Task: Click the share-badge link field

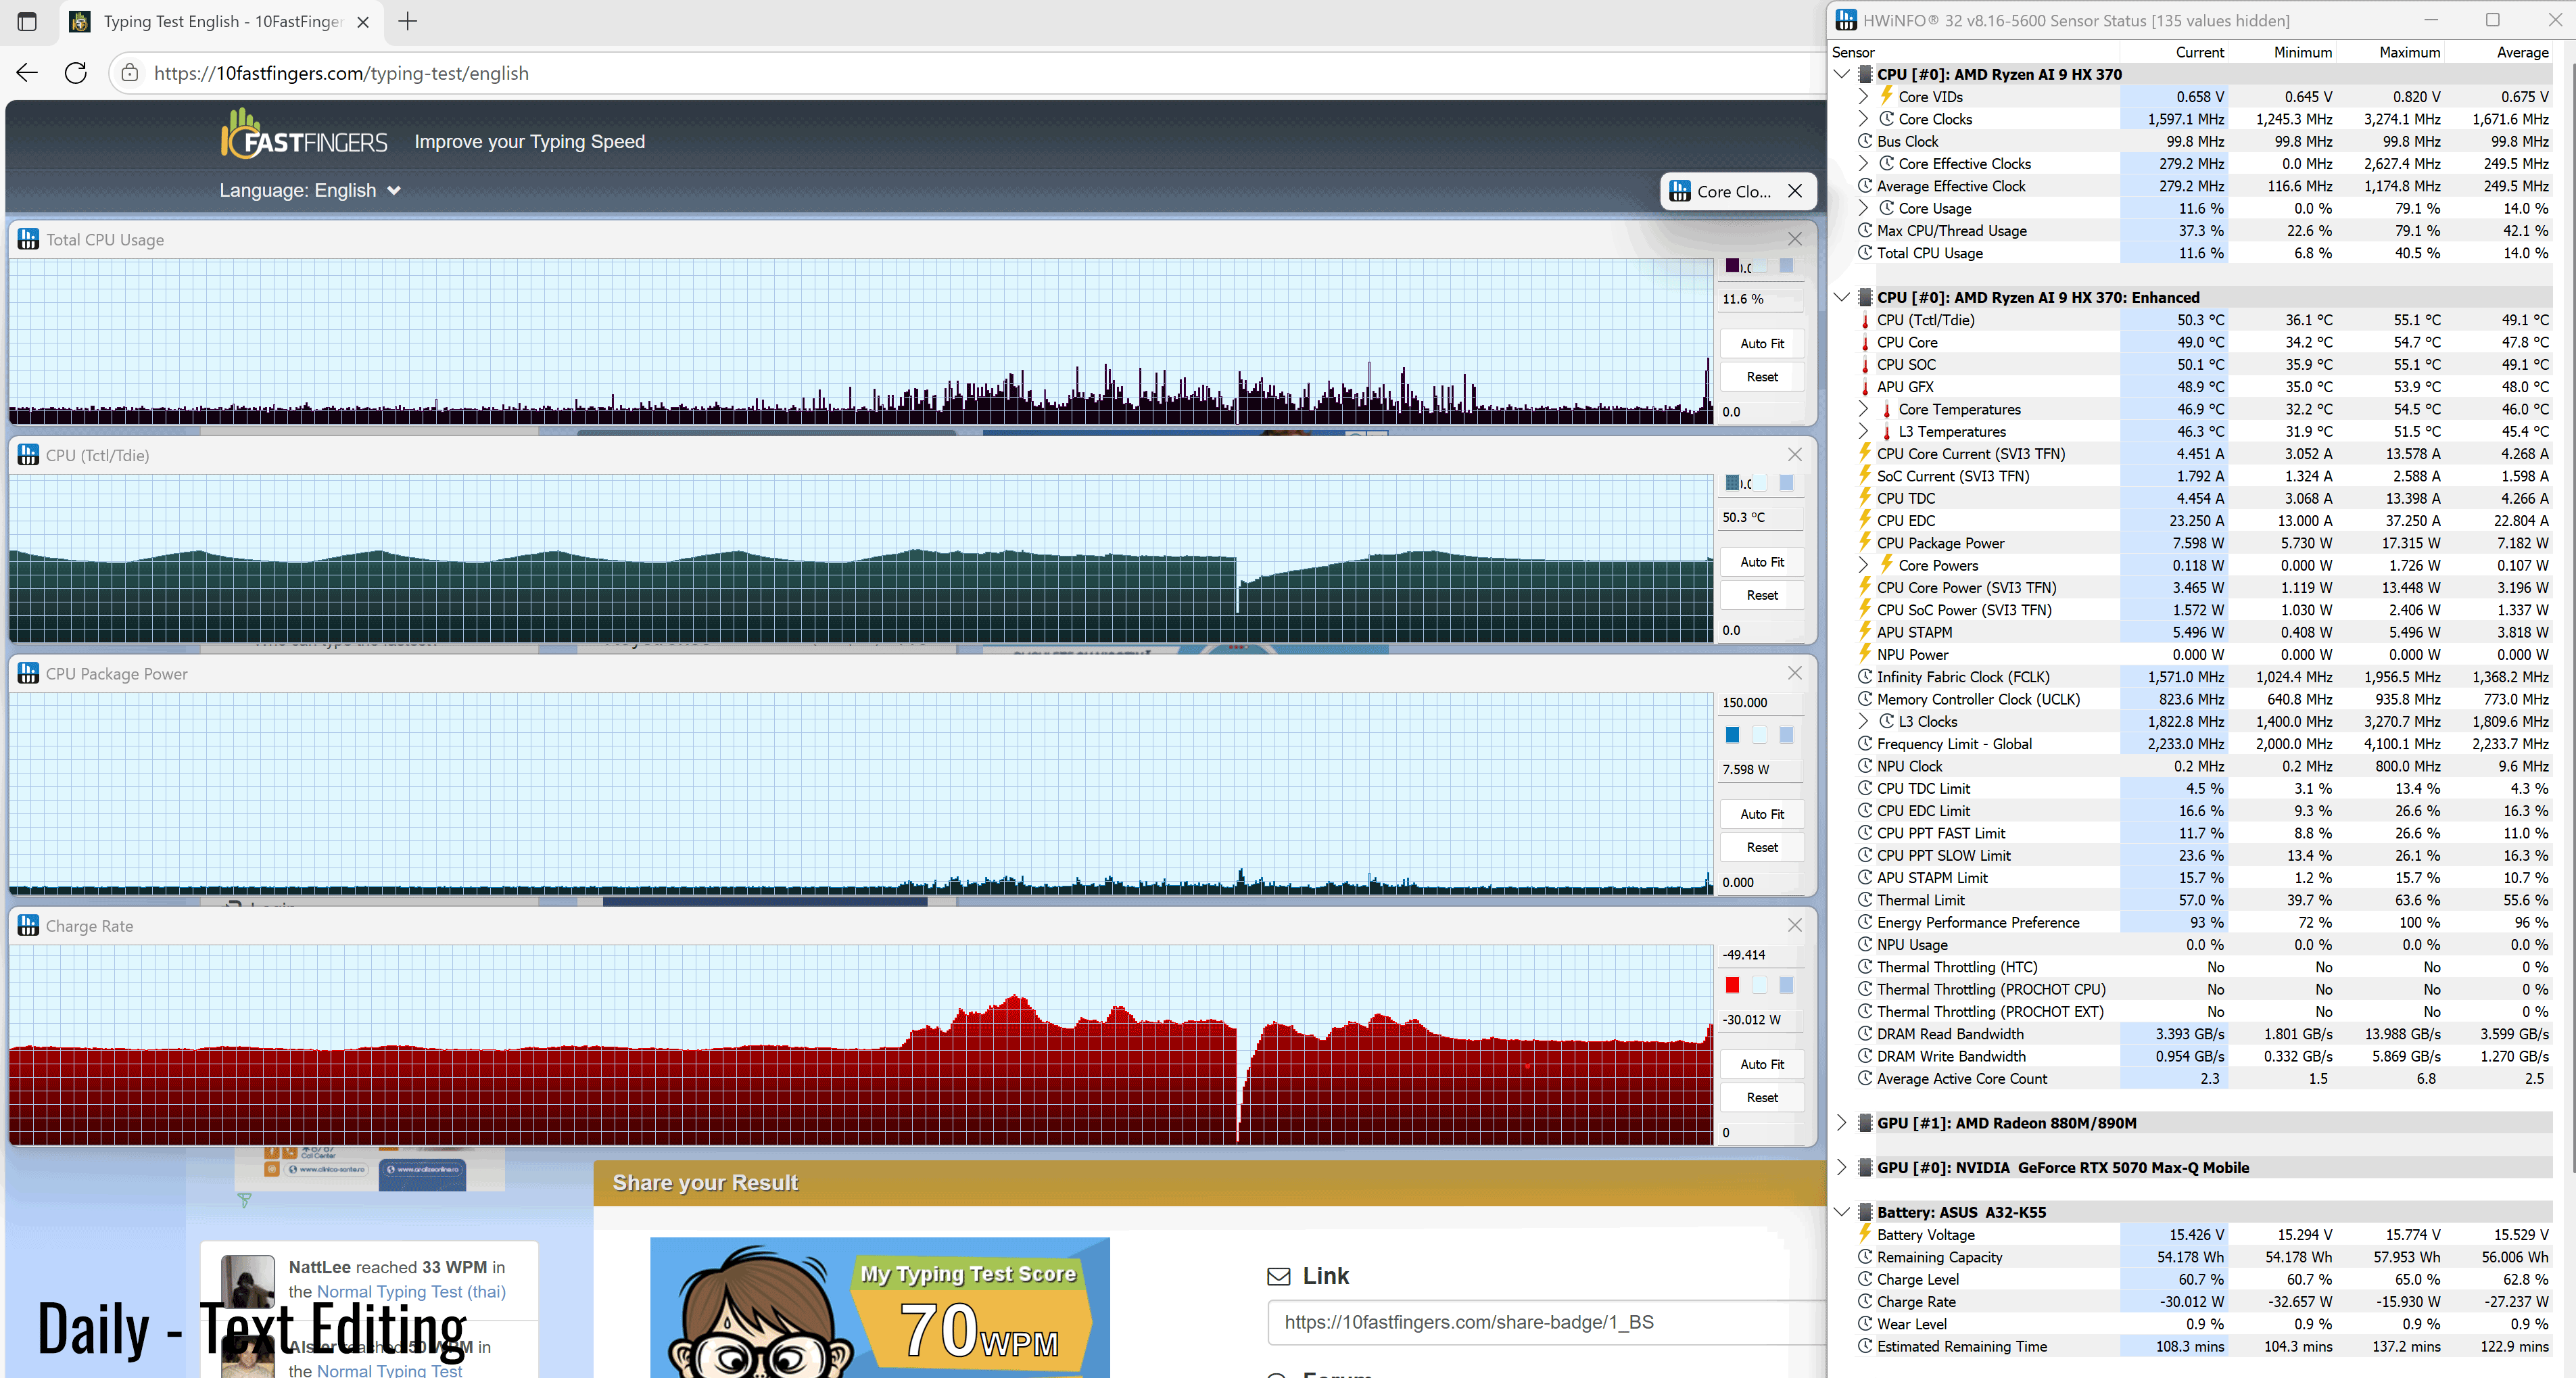Action: click(x=1546, y=1322)
